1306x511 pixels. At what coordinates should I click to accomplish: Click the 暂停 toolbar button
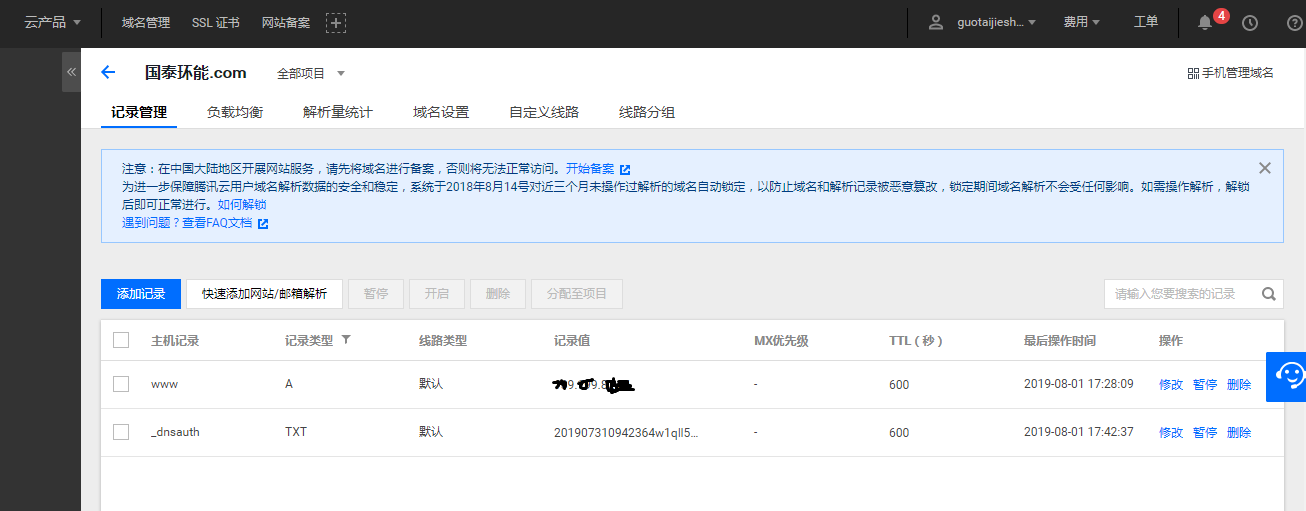[376, 294]
